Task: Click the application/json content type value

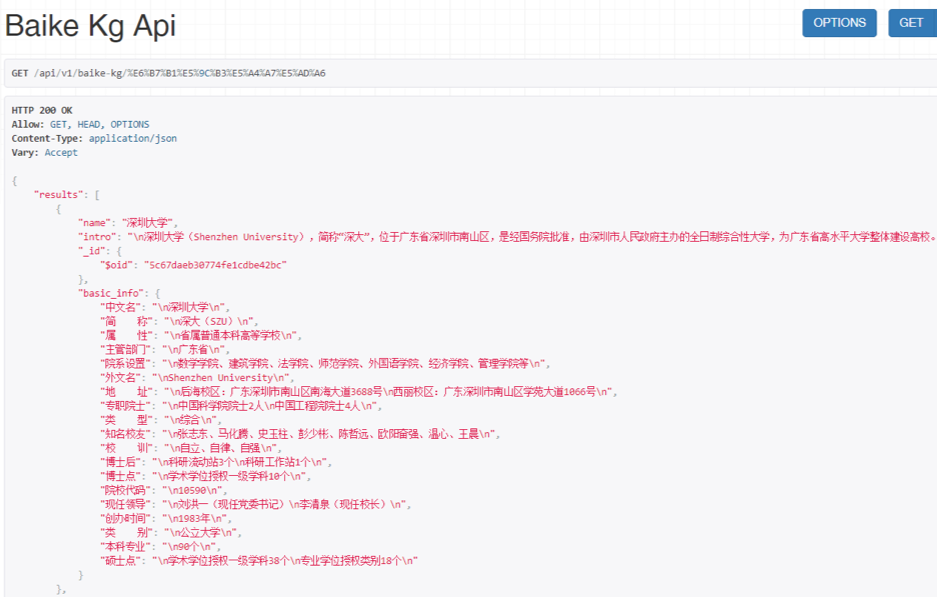Action: coord(133,138)
